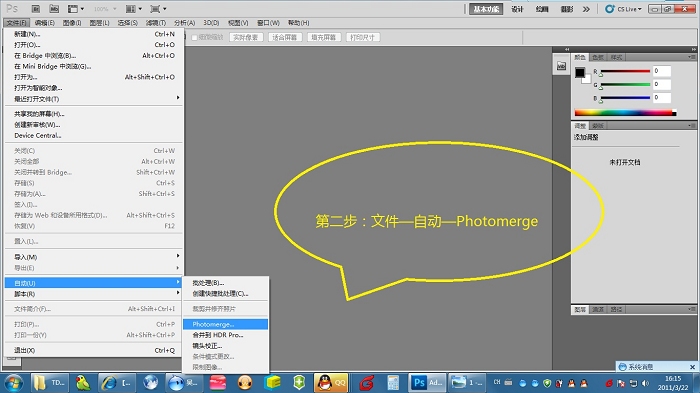Viewport: 700px width, 393px height.
Task: Open the Windows Start menu
Action: (13, 383)
